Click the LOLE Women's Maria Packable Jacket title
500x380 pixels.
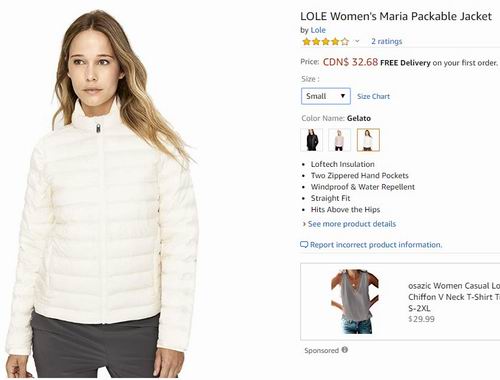click(396, 16)
